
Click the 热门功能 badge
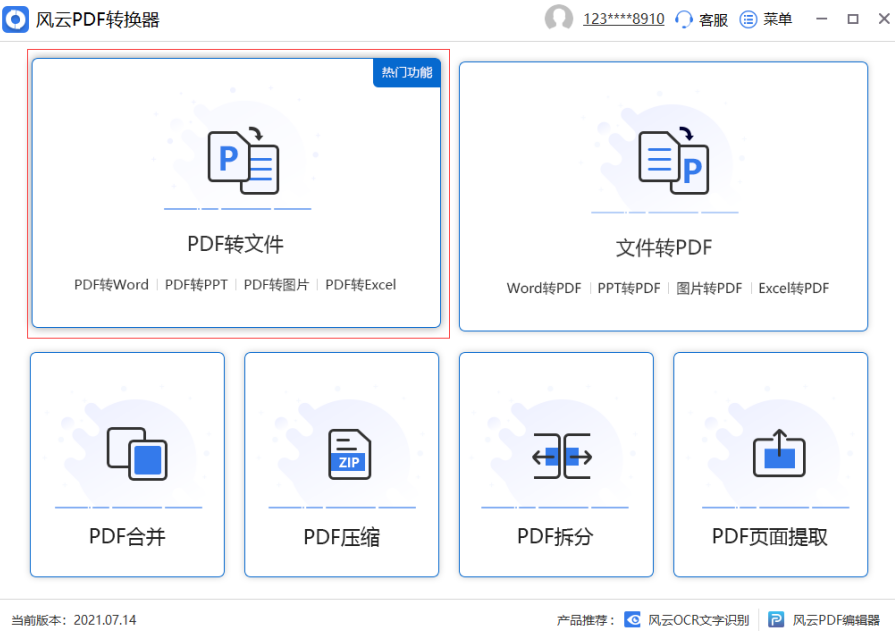pyautogui.click(x=406, y=72)
